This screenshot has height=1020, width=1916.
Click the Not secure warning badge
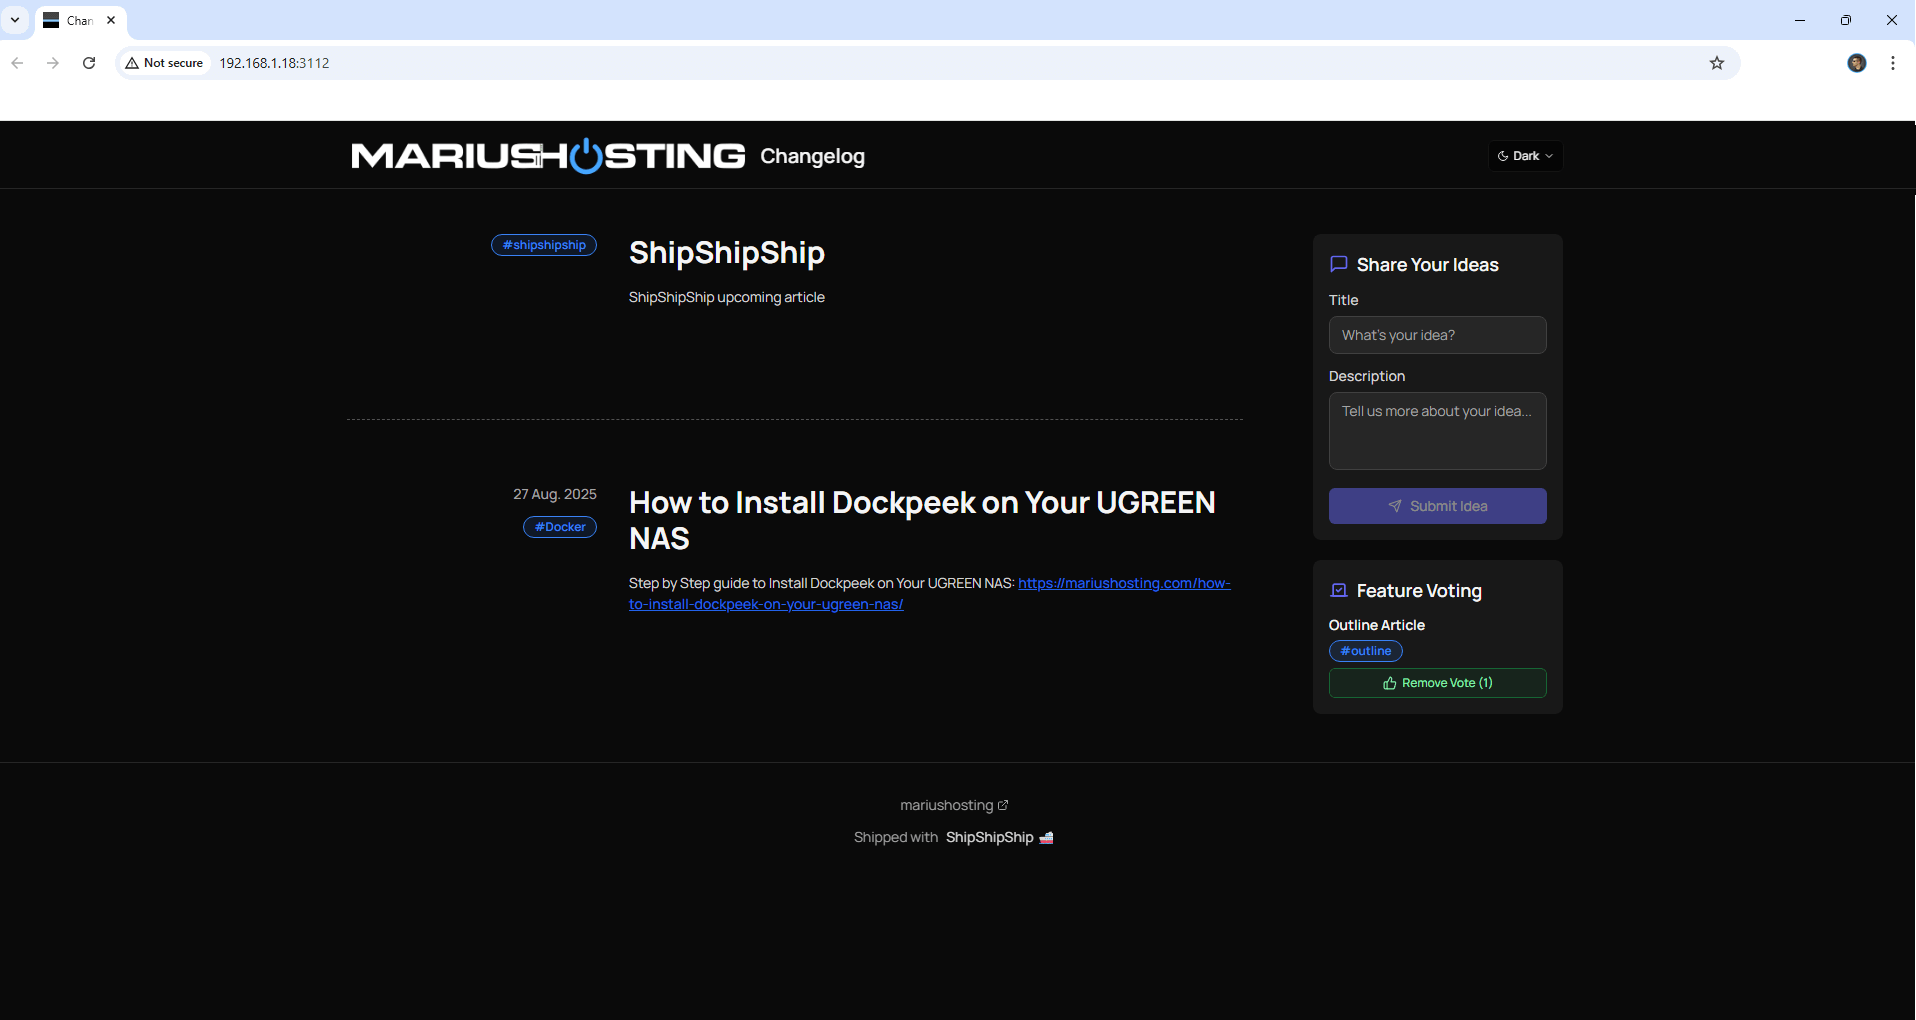pyautogui.click(x=165, y=63)
